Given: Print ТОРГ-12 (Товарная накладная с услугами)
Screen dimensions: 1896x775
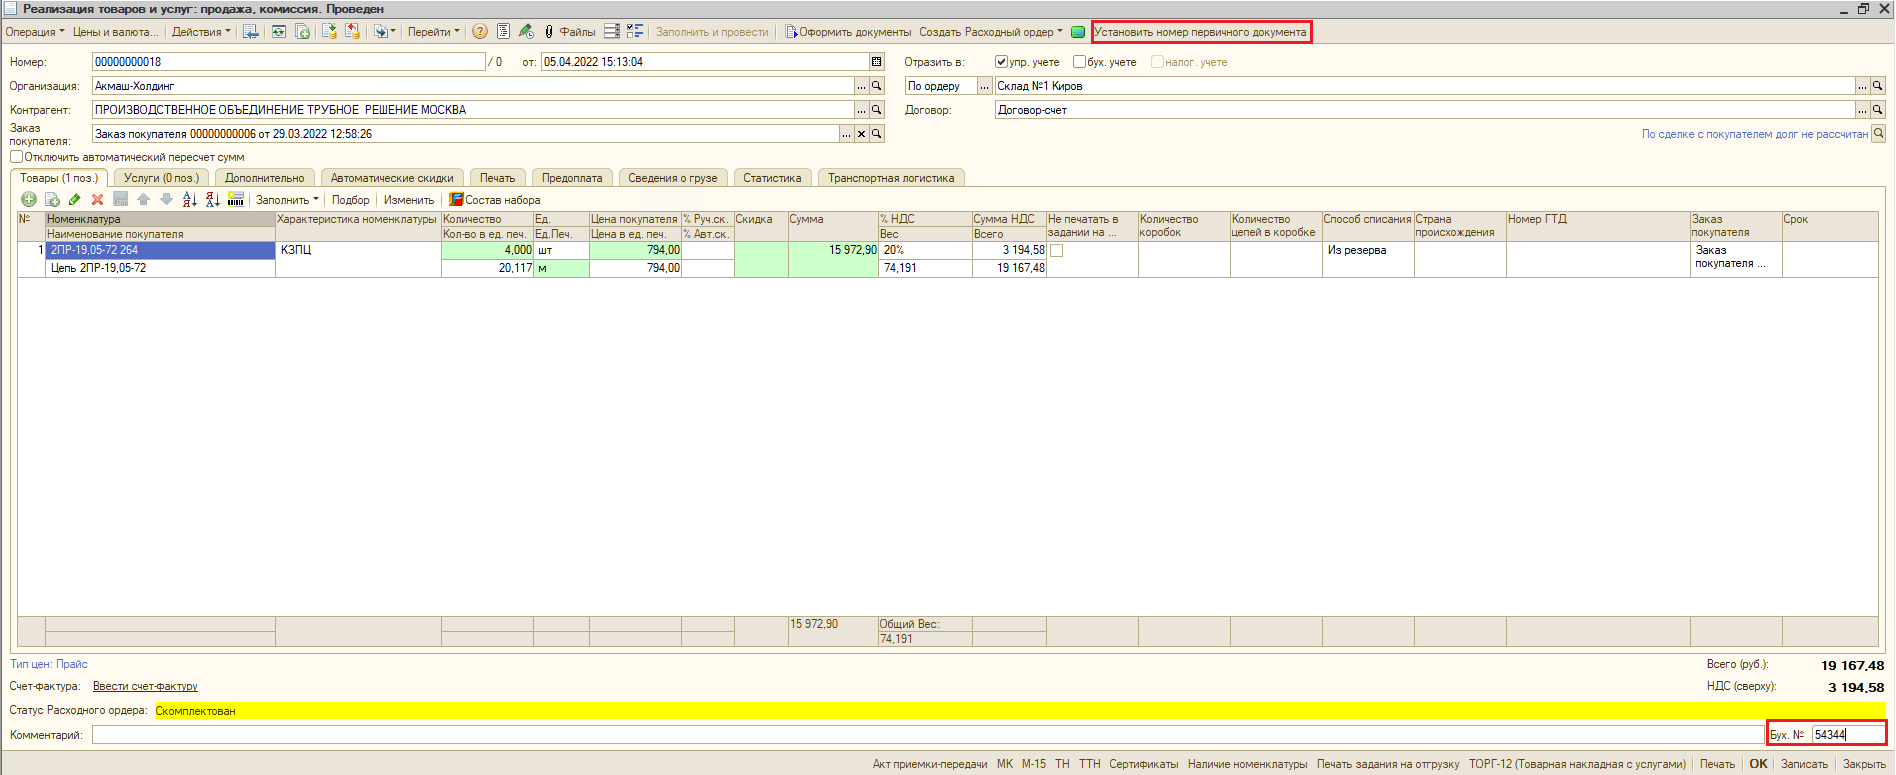Looking at the screenshot, I should [x=1577, y=764].
